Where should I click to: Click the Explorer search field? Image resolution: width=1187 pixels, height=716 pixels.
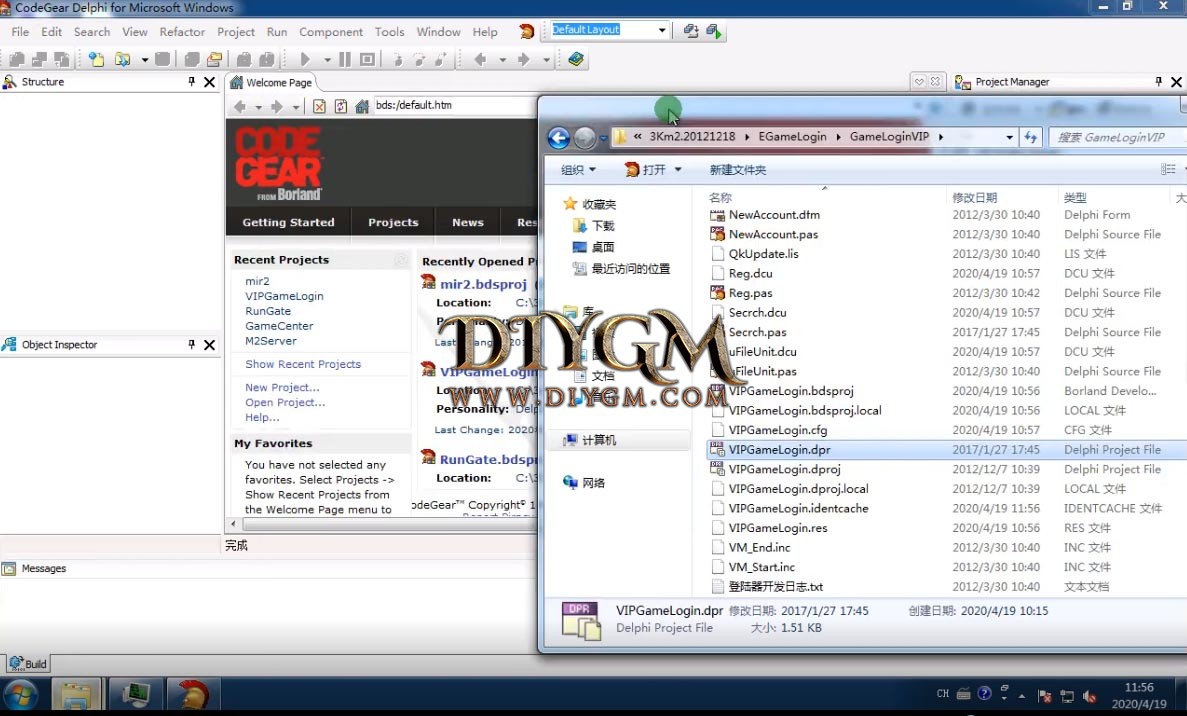coord(1119,137)
